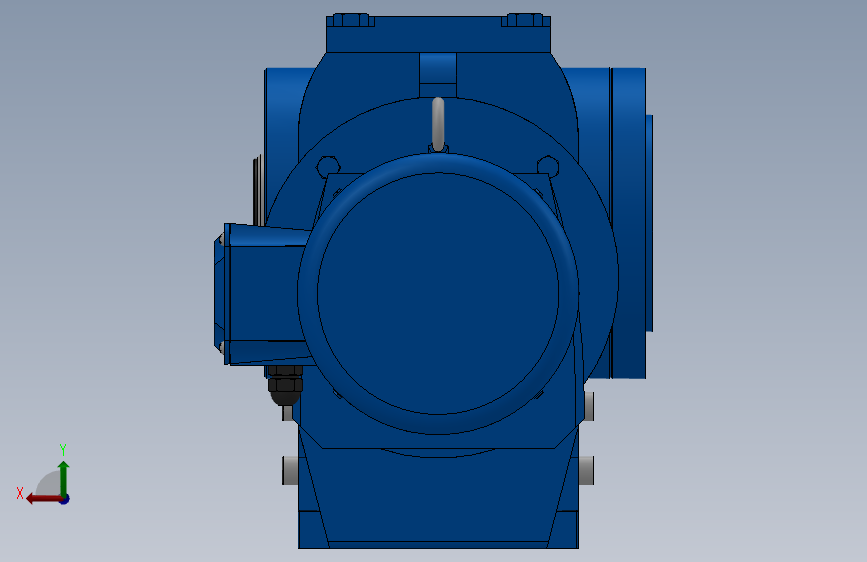This screenshot has width=867, height=562.
Task: Select the lower-left grey shaft stub
Action: point(290,471)
